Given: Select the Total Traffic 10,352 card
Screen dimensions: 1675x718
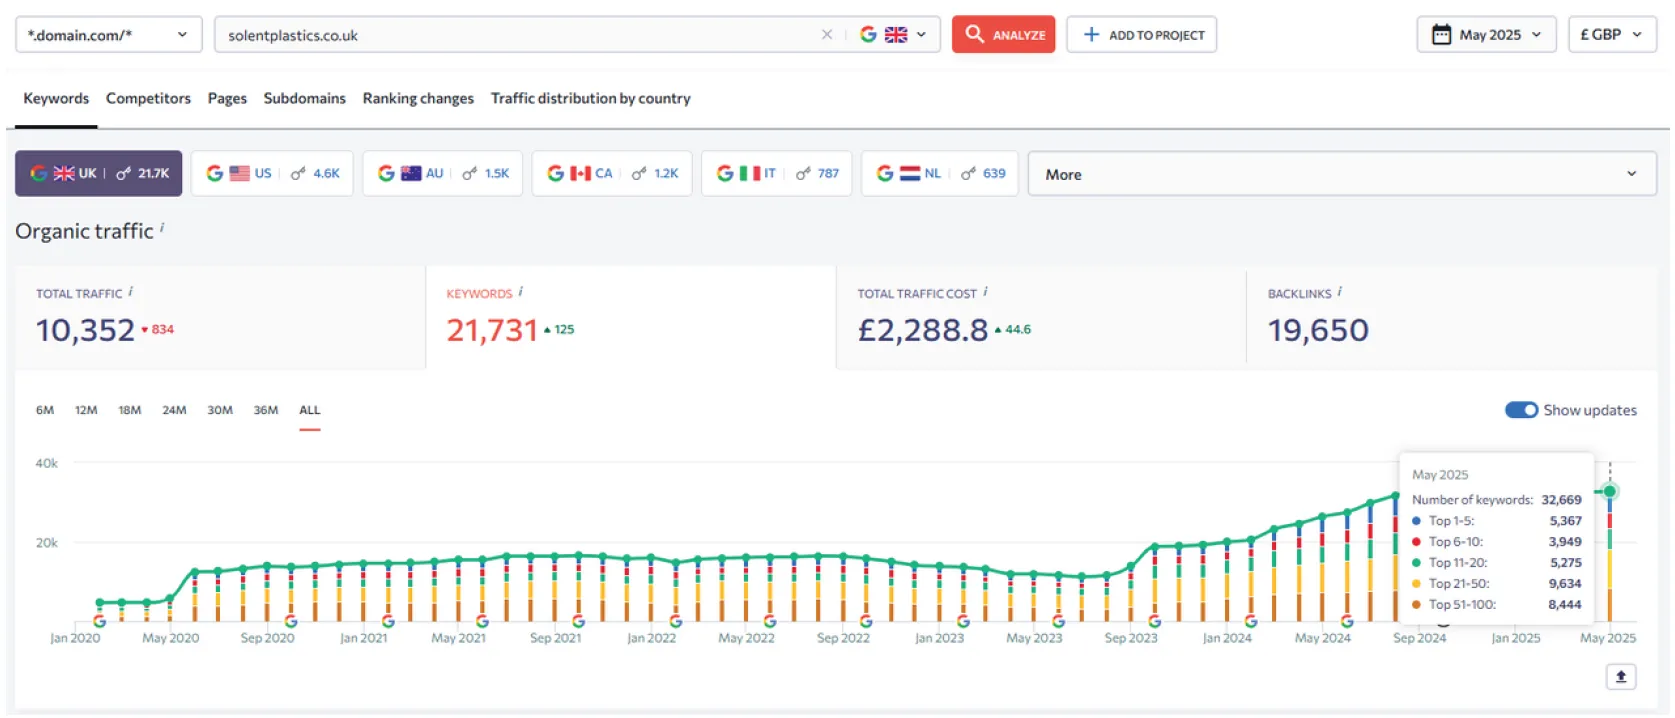Looking at the screenshot, I should [220, 317].
